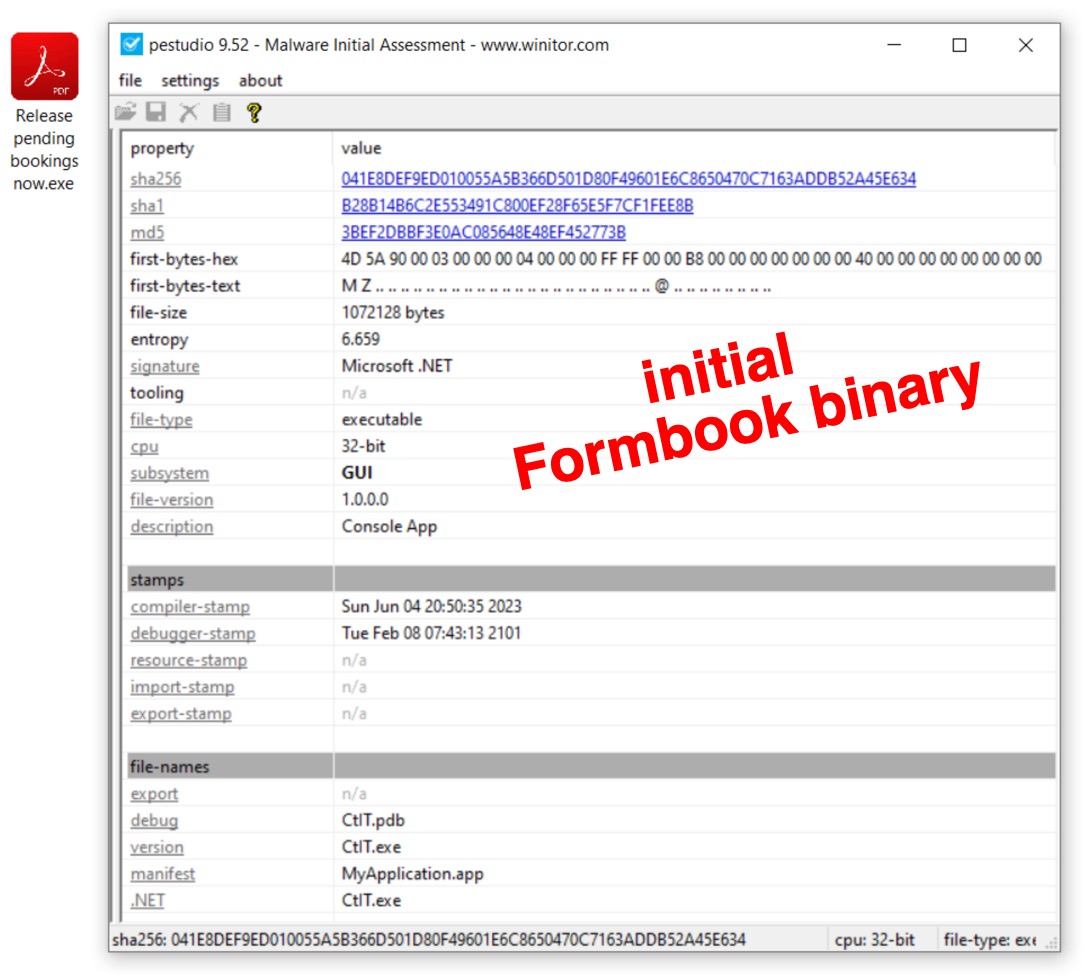The image size is (1085, 980).
Task: Select the file-size value '1072128 bytes'
Action: pos(393,313)
